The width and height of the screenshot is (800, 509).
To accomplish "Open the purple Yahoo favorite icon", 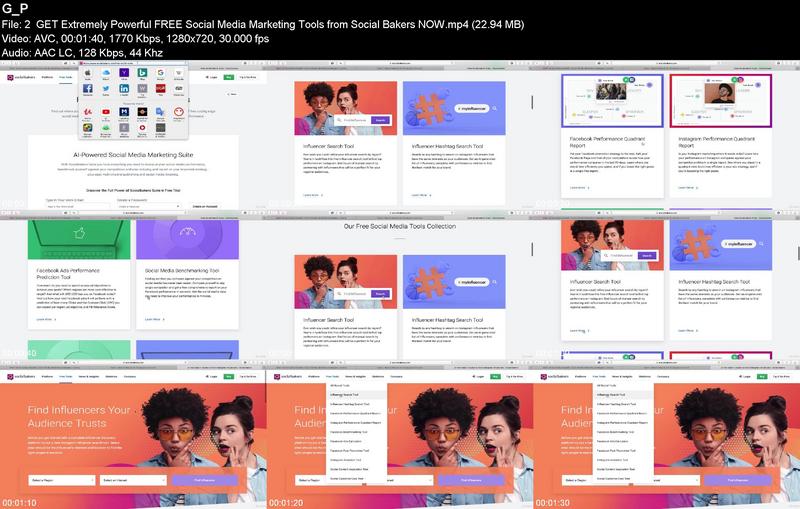I will (x=124, y=73).
